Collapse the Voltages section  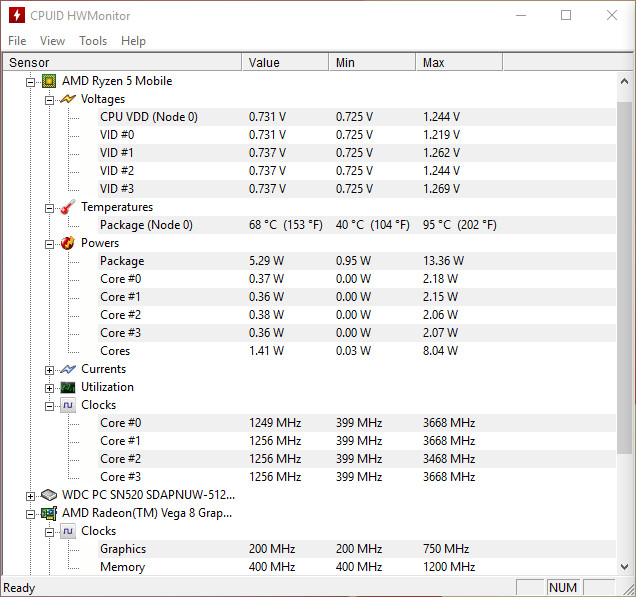[x=49, y=100]
